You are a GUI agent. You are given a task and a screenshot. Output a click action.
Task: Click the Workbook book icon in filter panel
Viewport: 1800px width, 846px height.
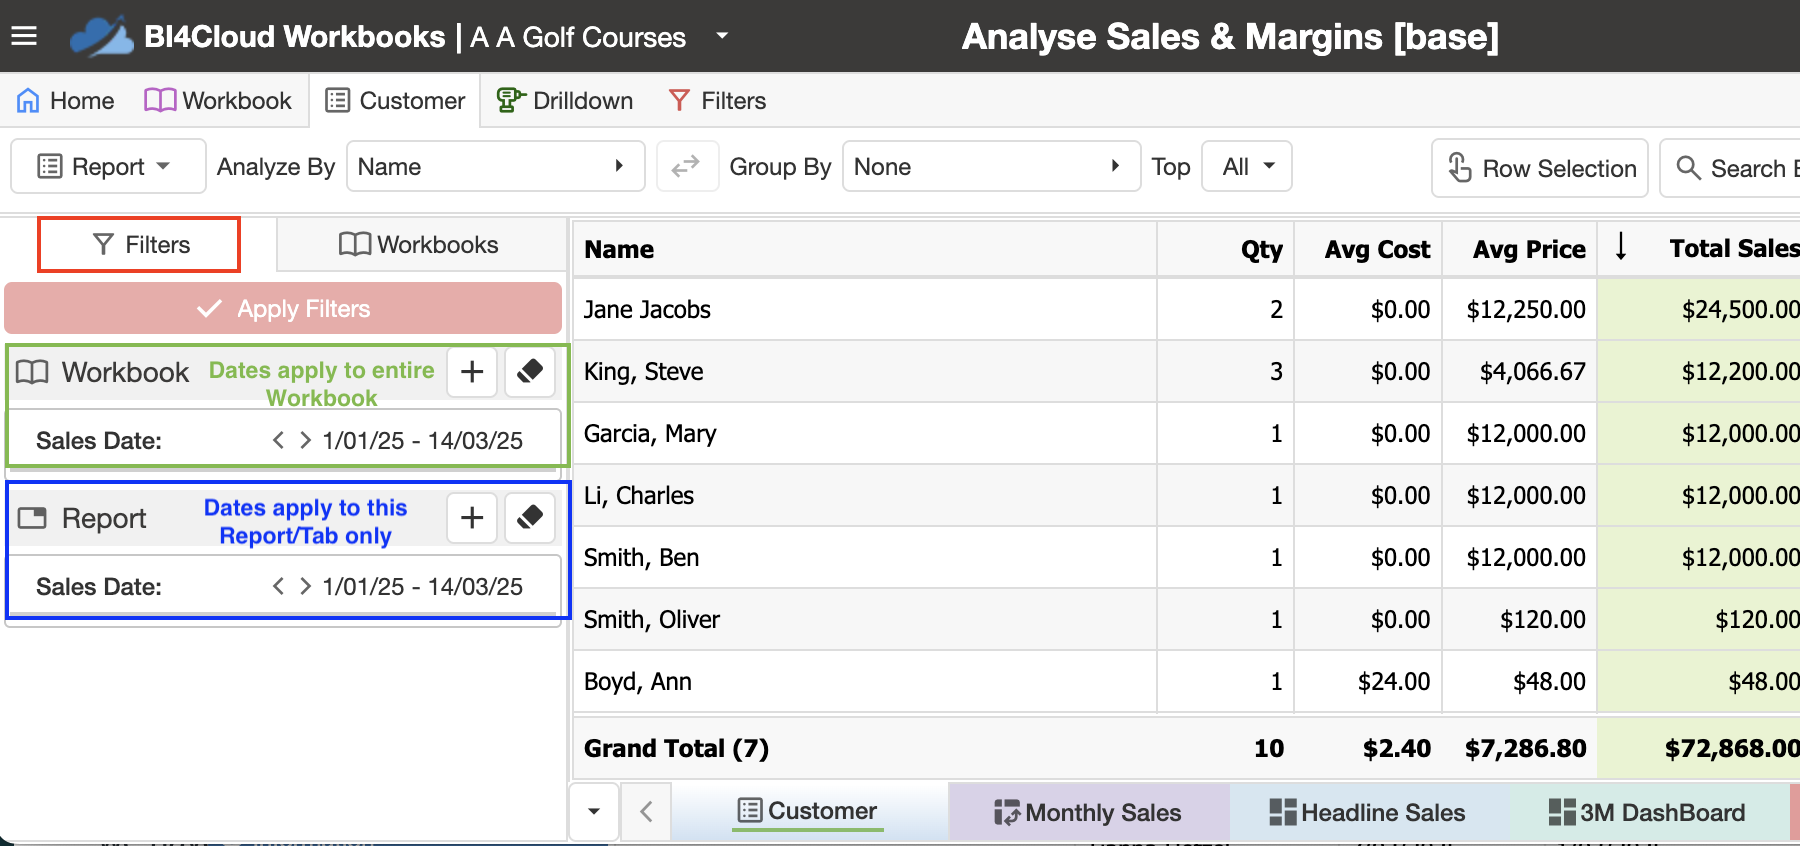(32, 372)
